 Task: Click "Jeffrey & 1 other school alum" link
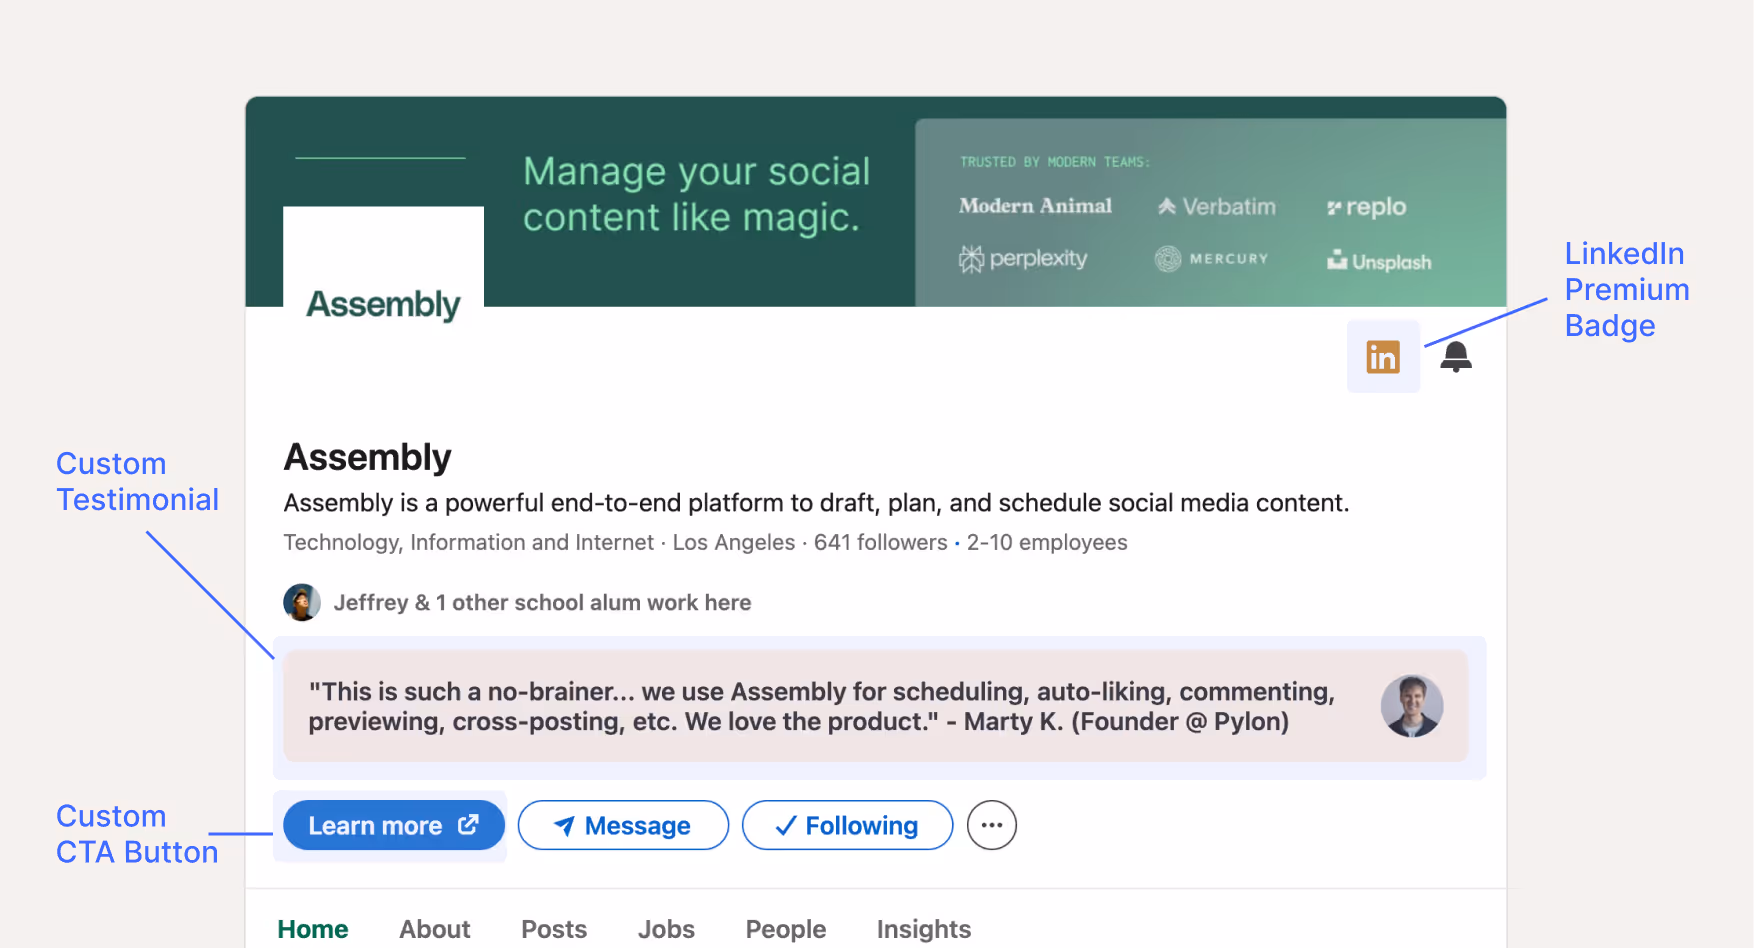[x=542, y=602]
